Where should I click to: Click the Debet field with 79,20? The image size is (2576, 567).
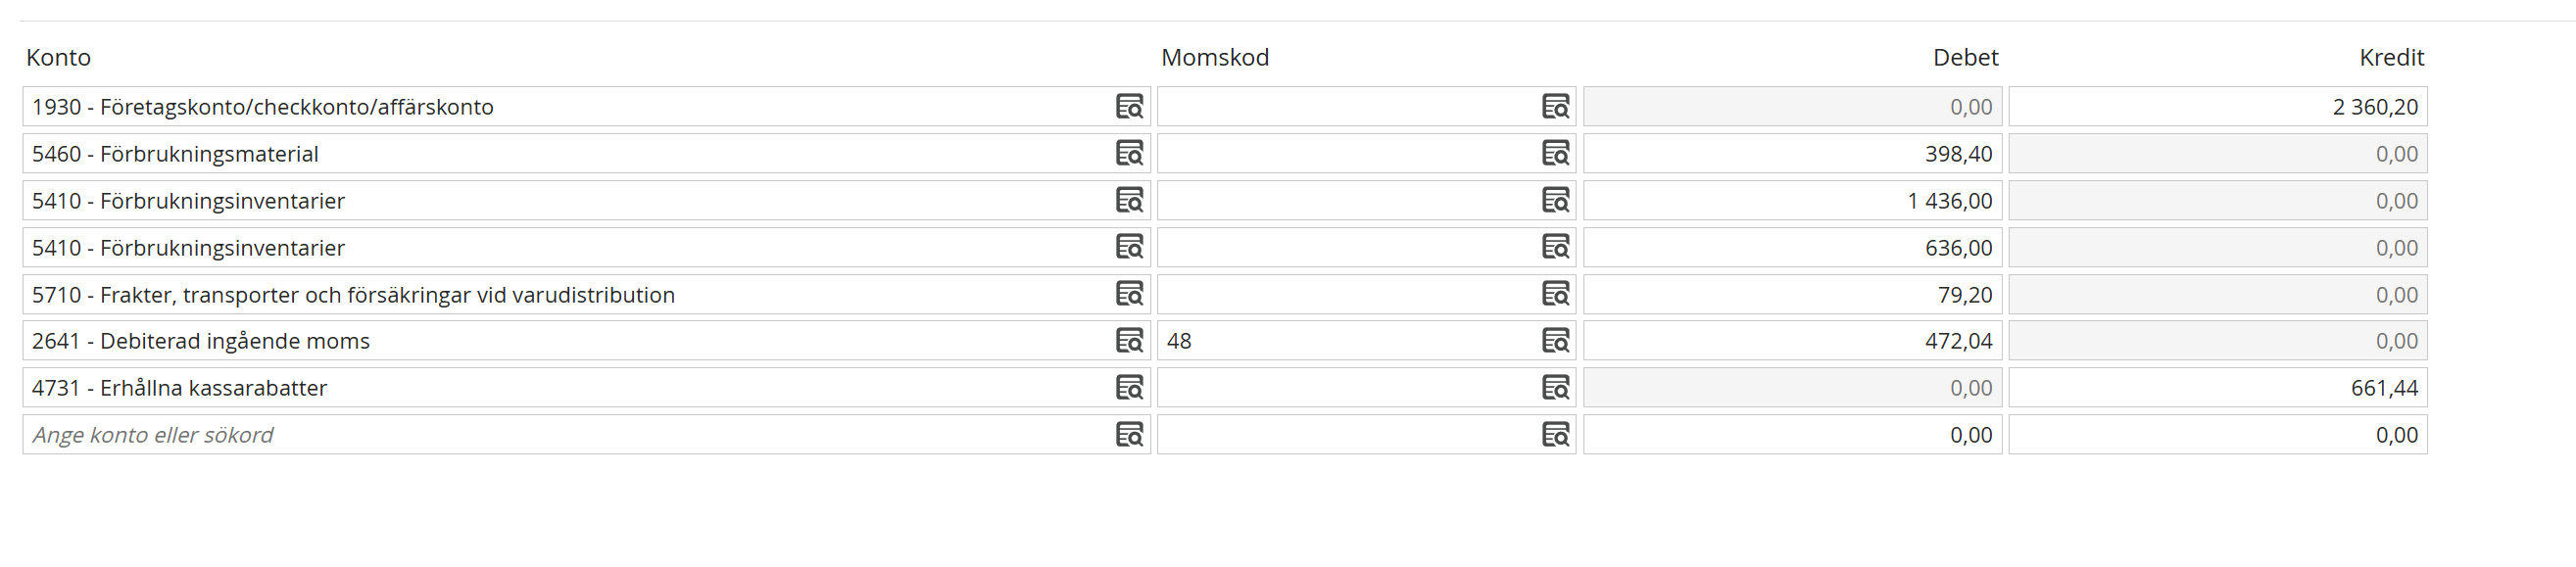1792,294
